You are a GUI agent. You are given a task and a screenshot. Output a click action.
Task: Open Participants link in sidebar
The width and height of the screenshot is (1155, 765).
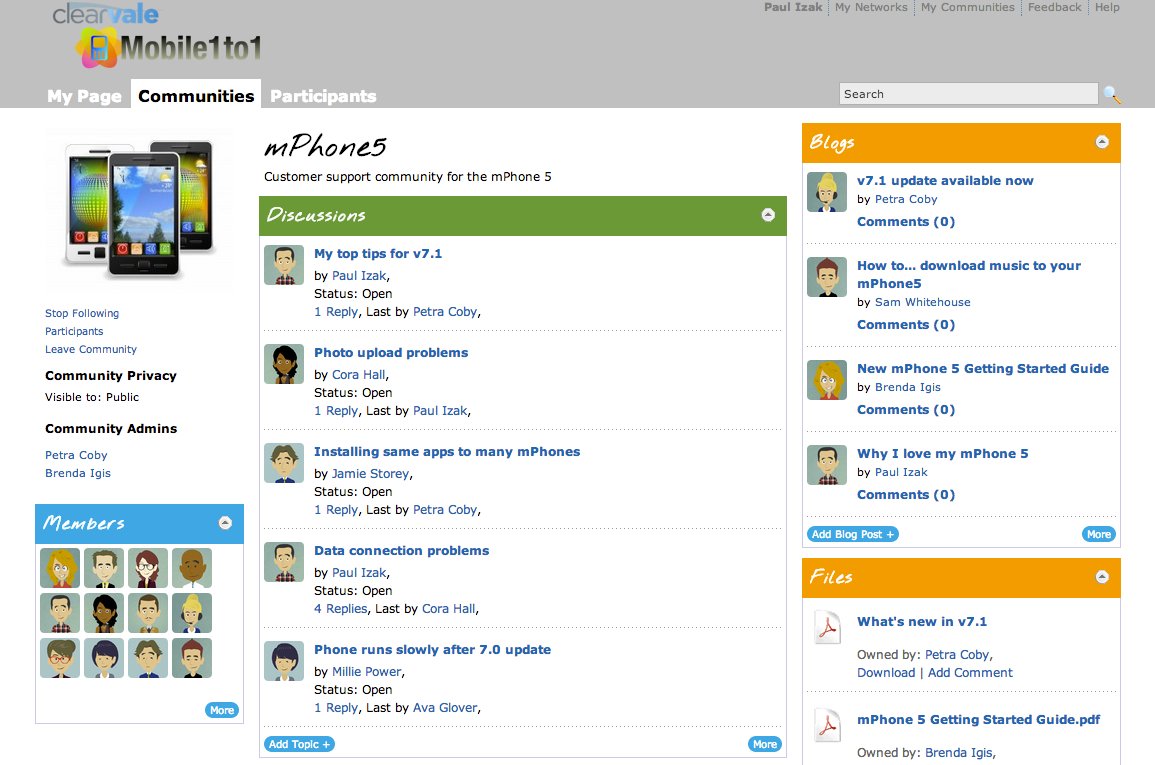[74, 331]
